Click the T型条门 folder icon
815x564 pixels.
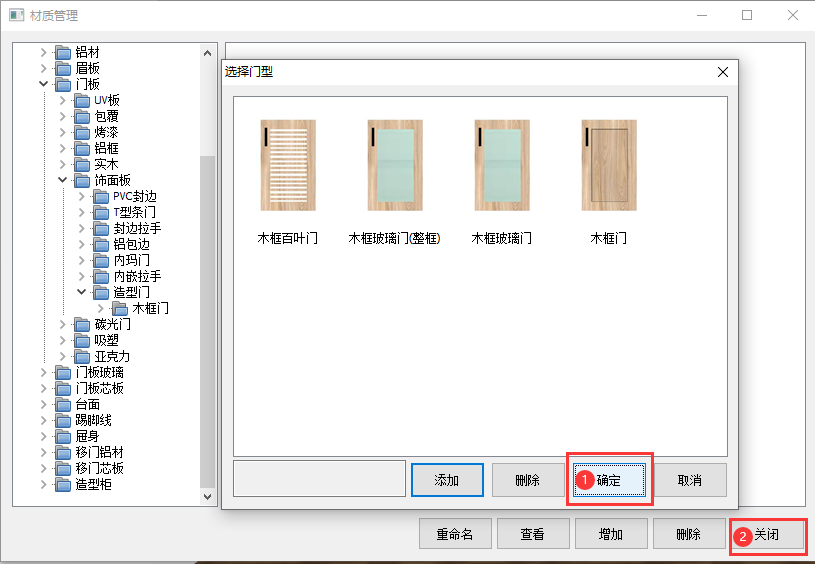101,213
